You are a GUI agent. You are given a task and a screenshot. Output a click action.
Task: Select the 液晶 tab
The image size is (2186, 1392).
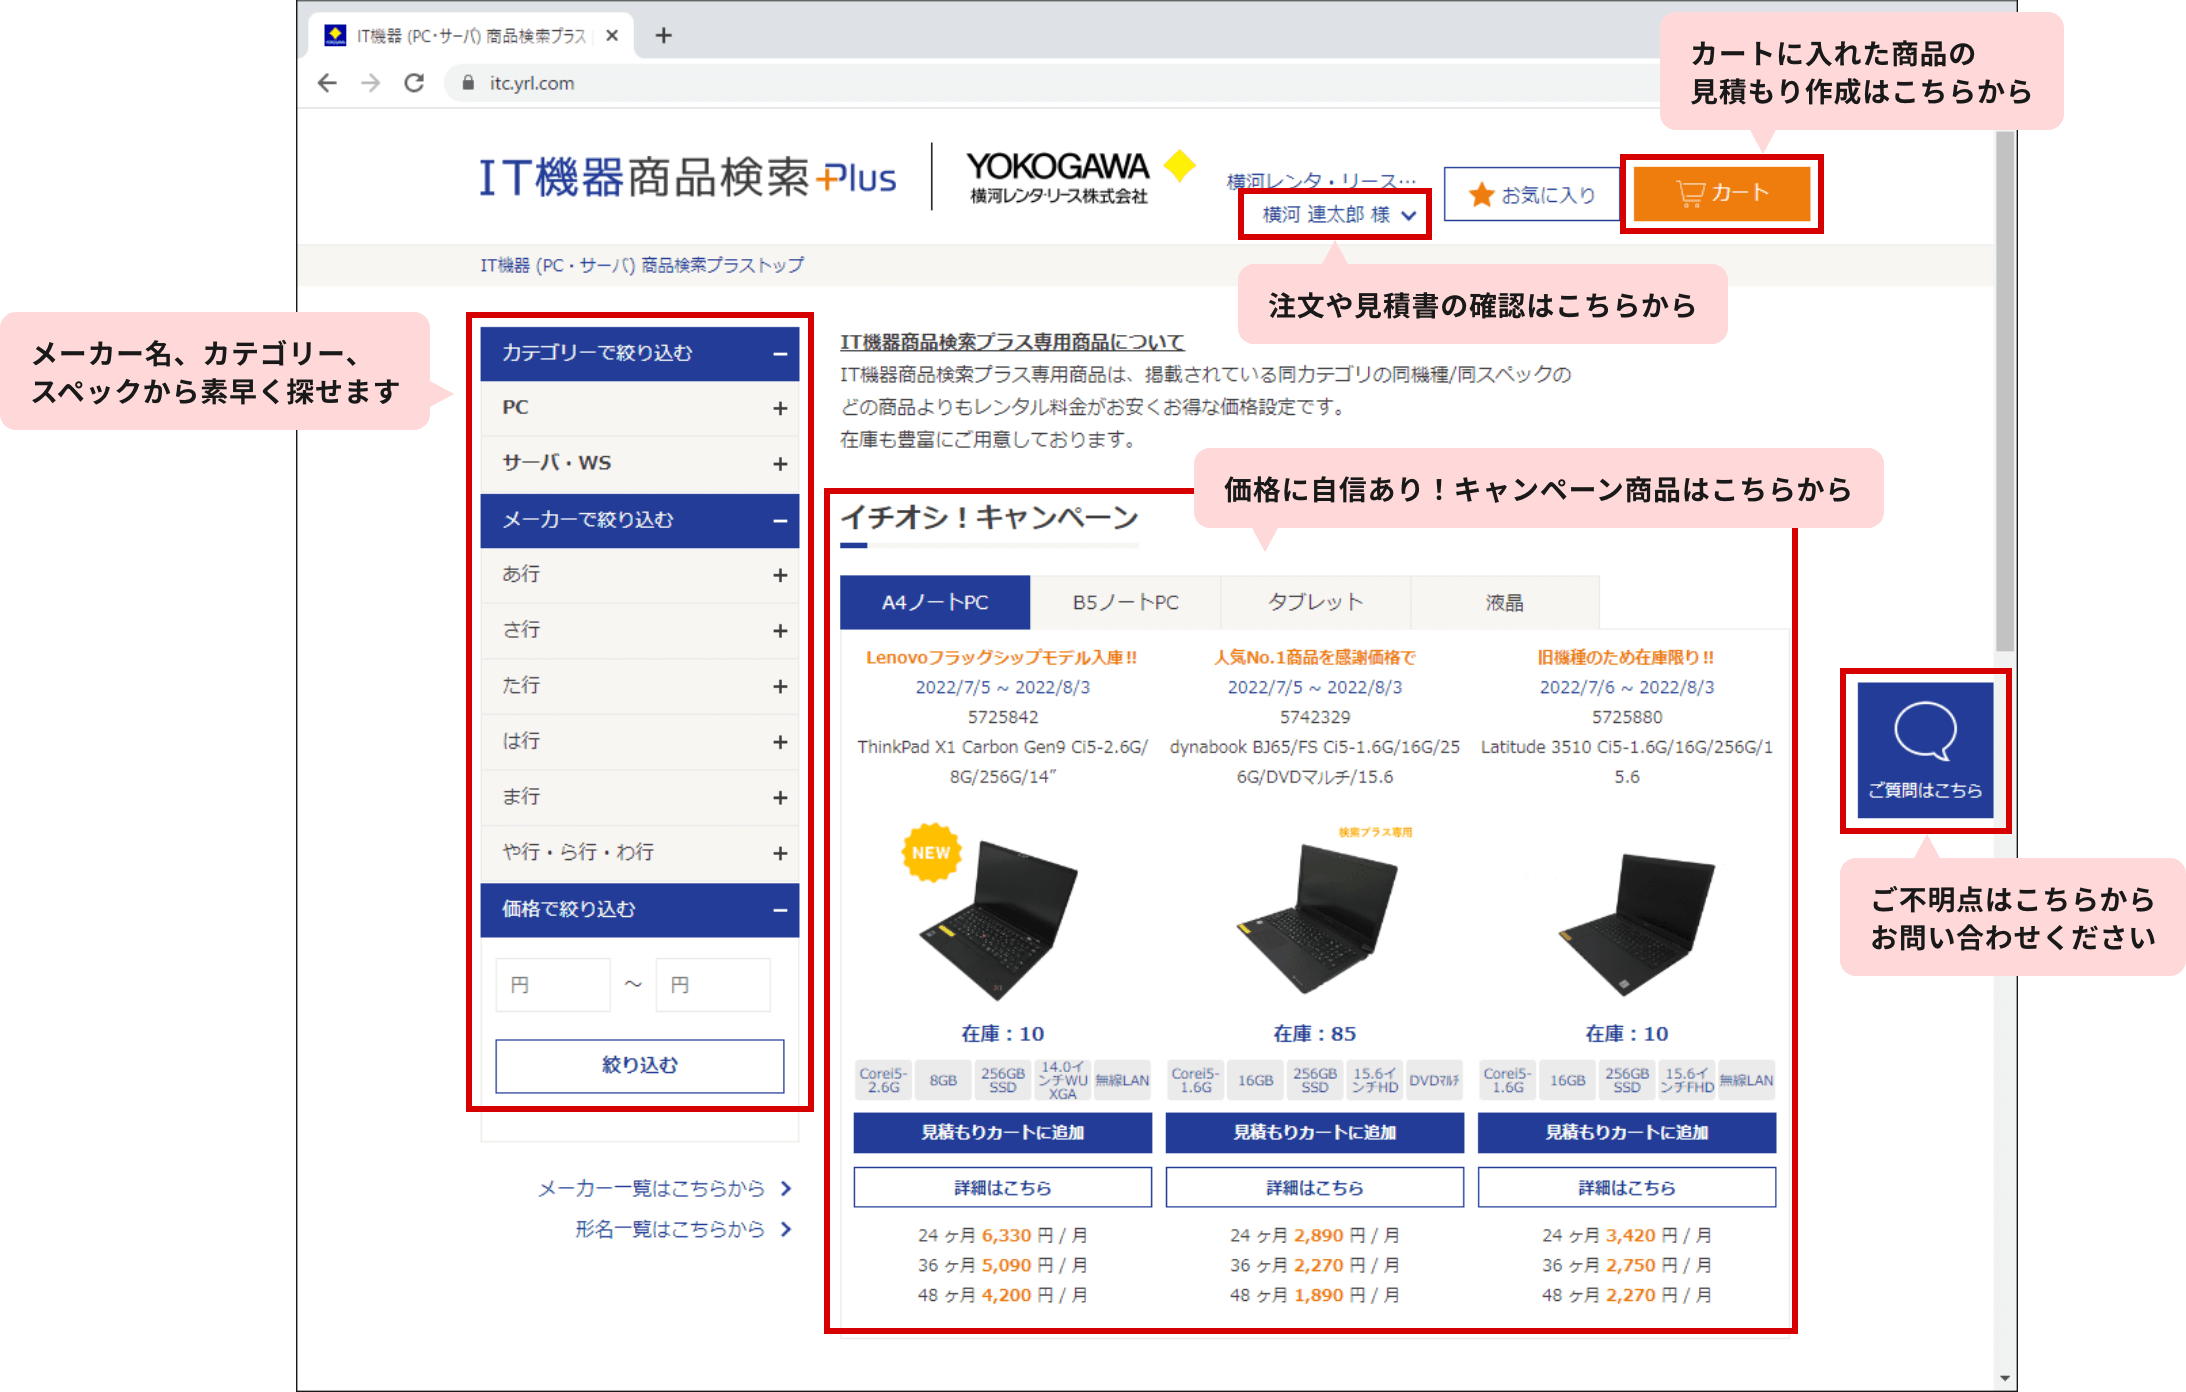pyautogui.click(x=1504, y=602)
